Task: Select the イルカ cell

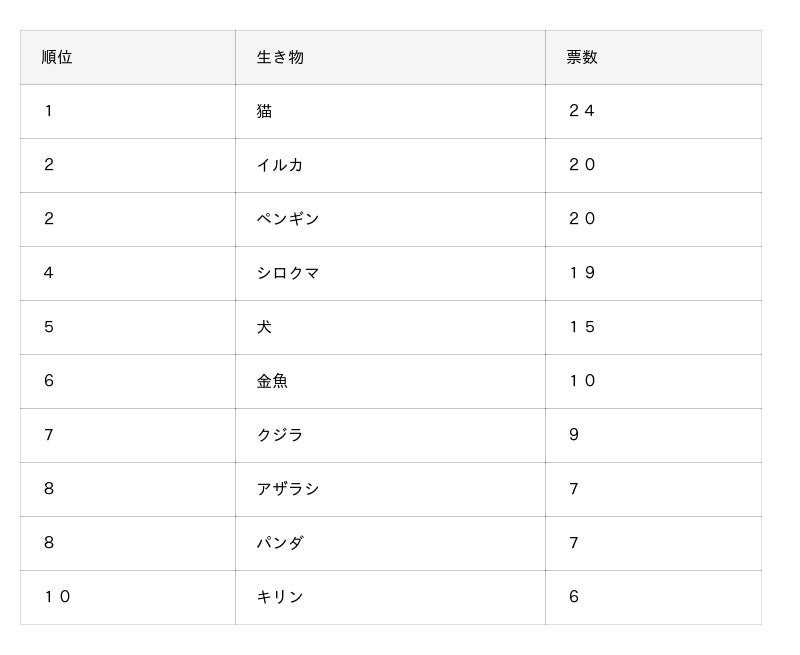Action: coord(280,165)
